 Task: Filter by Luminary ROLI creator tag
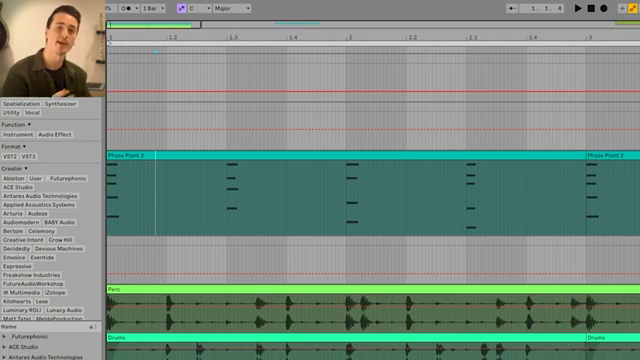pyautogui.click(x=22, y=310)
